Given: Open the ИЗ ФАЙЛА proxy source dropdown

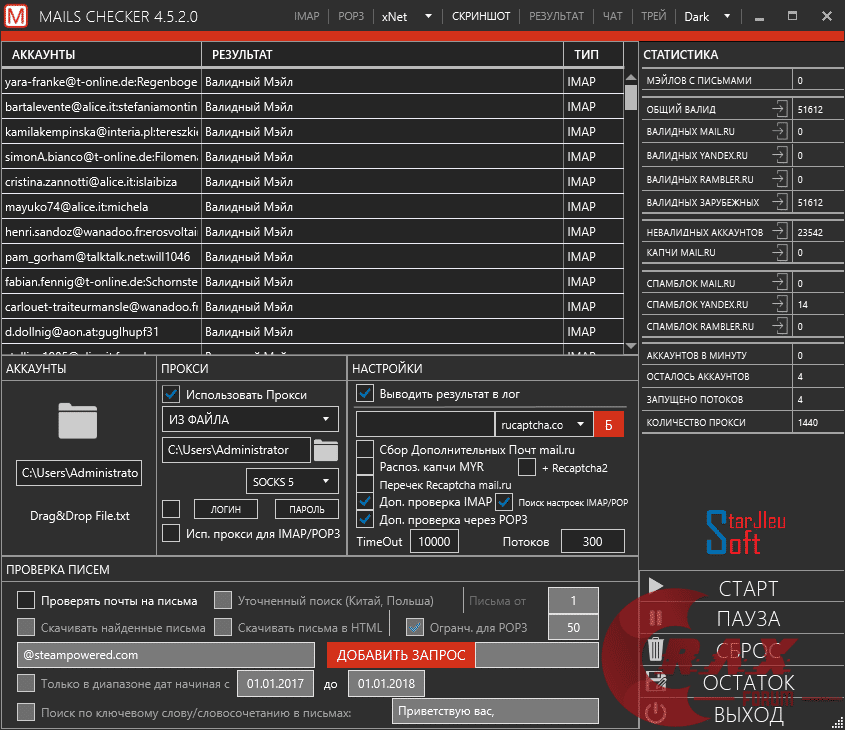Looking at the screenshot, I should pyautogui.click(x=251, y=419).
